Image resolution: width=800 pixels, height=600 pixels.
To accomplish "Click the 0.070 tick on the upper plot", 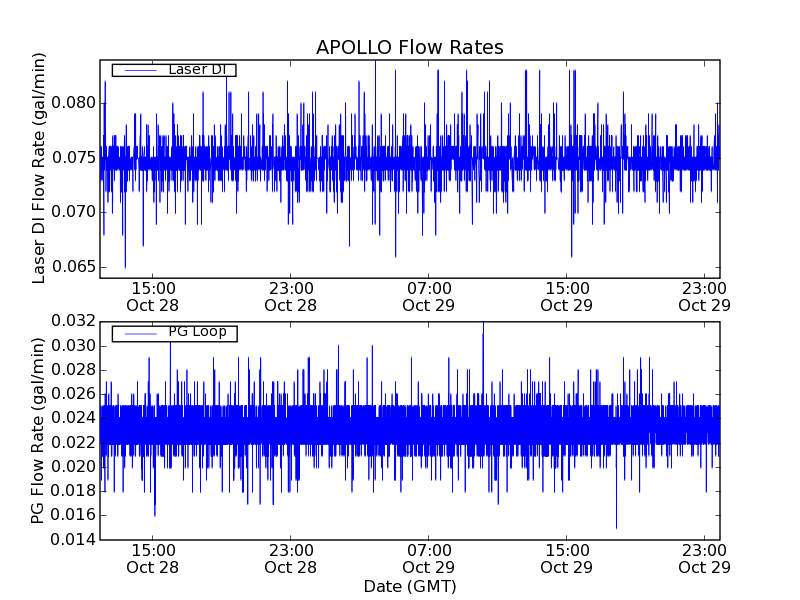I will pyautogui.click(x=72, y=212).
